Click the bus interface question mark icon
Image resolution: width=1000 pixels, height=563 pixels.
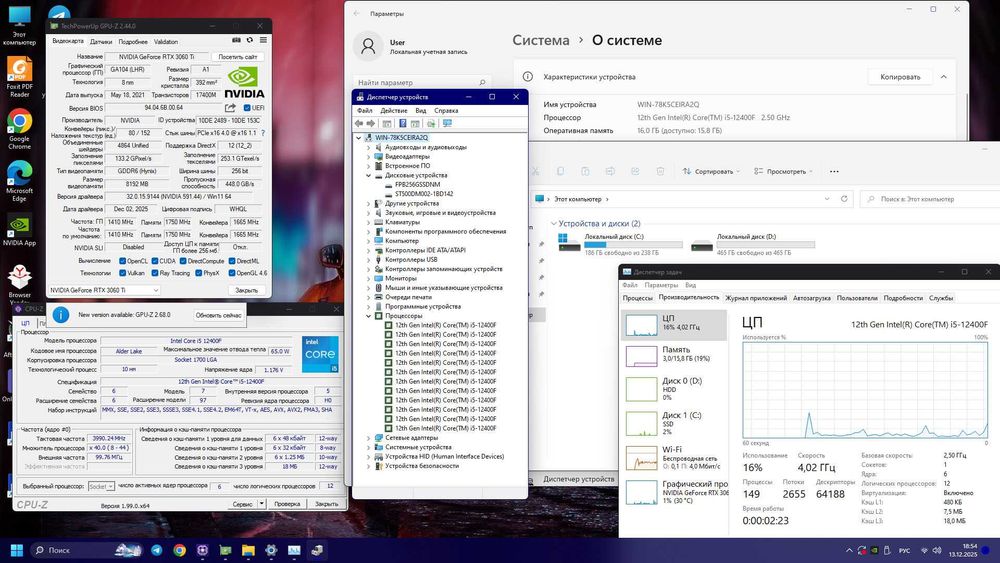click(x=264, y=132)
